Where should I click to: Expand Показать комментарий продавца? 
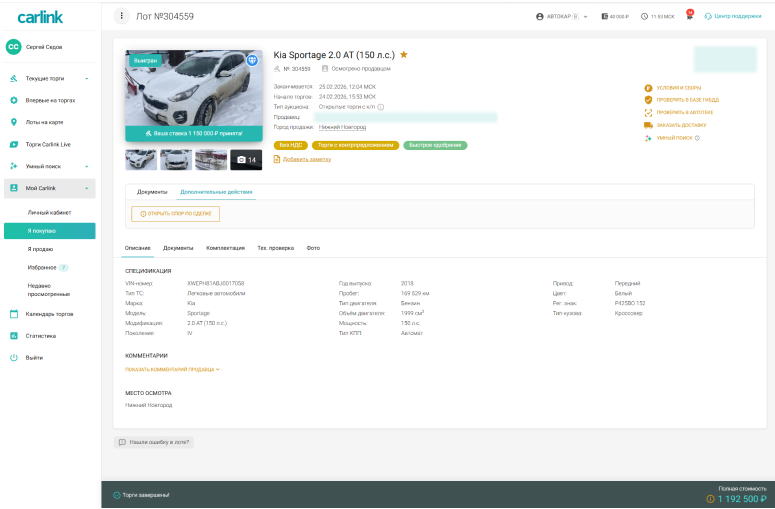pyautogui.click(x=172, y=369)
